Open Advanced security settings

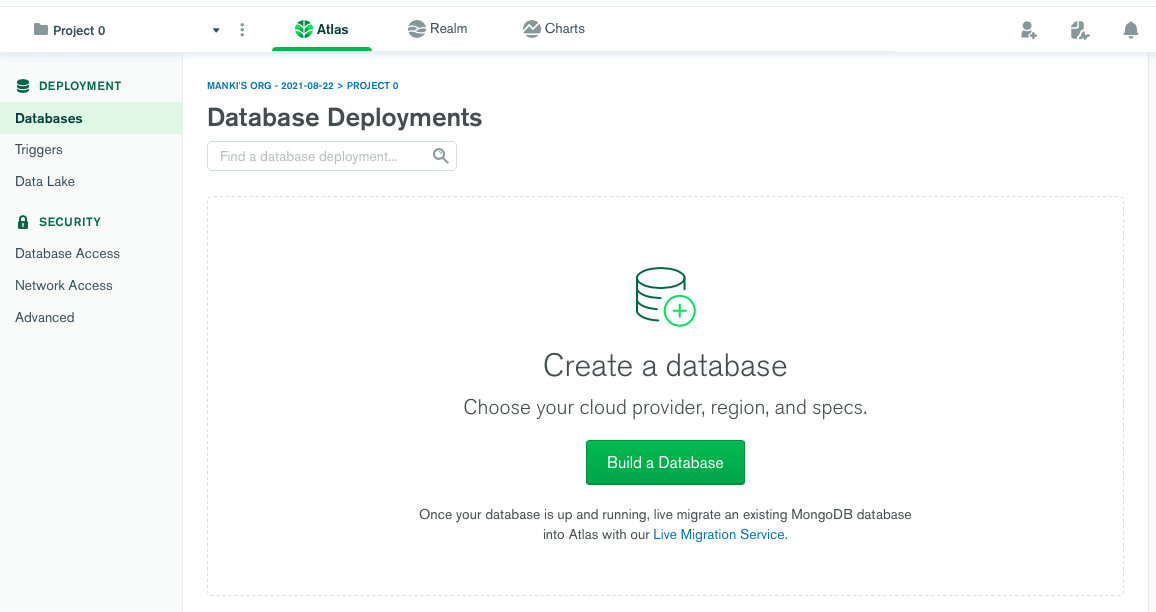click(44, 317)
